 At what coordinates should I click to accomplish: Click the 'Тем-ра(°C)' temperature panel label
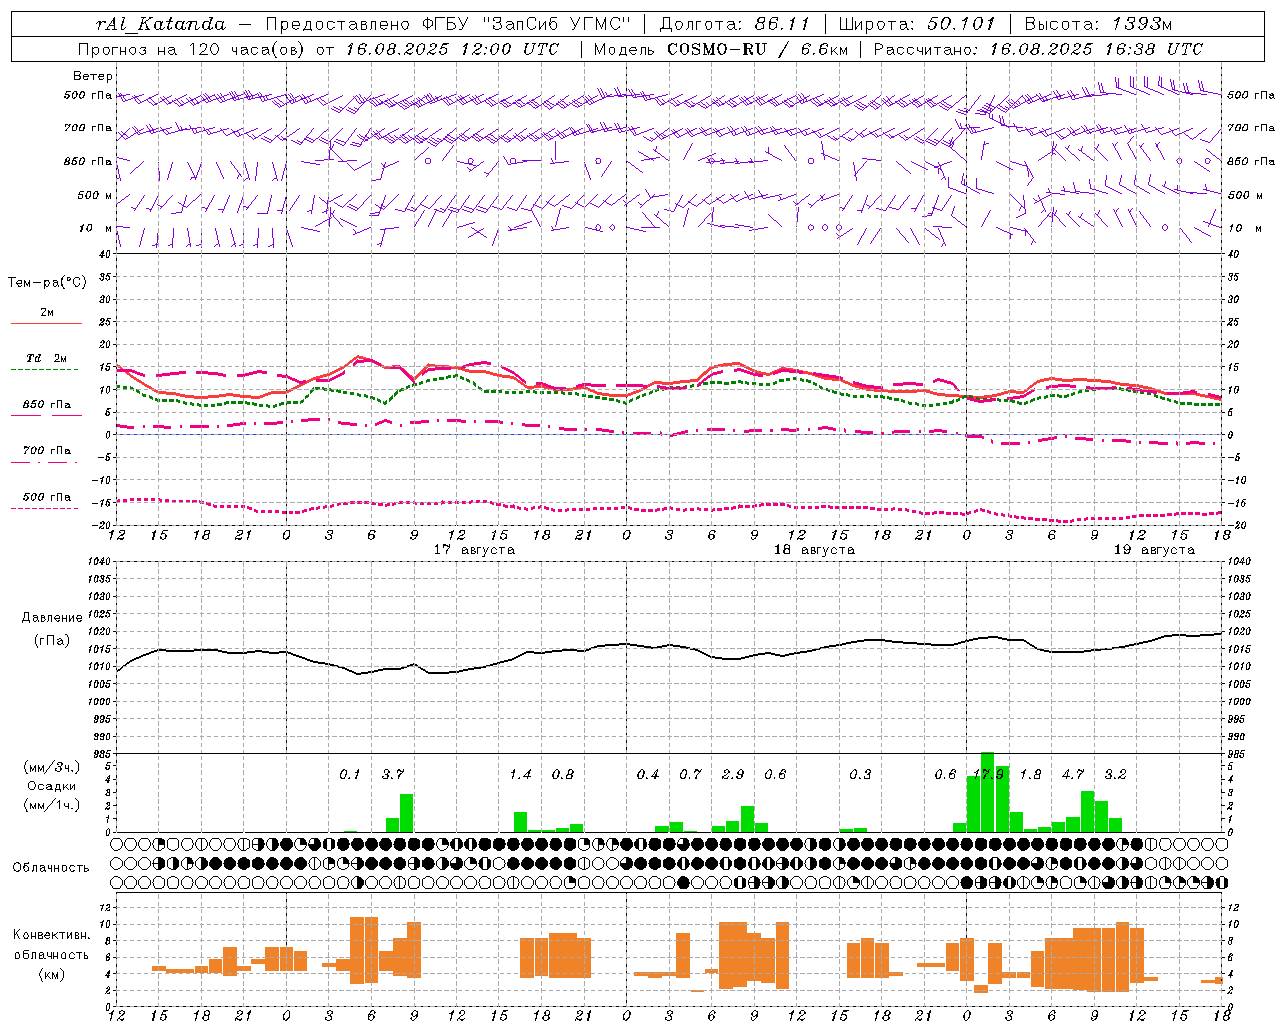[x=47, y=283]
